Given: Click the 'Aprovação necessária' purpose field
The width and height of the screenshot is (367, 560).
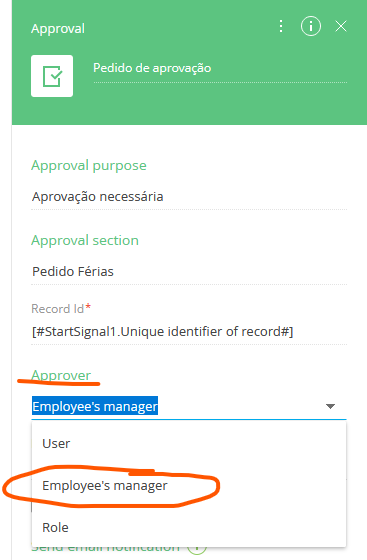Looking at the screenshot, I should (189, 197).
